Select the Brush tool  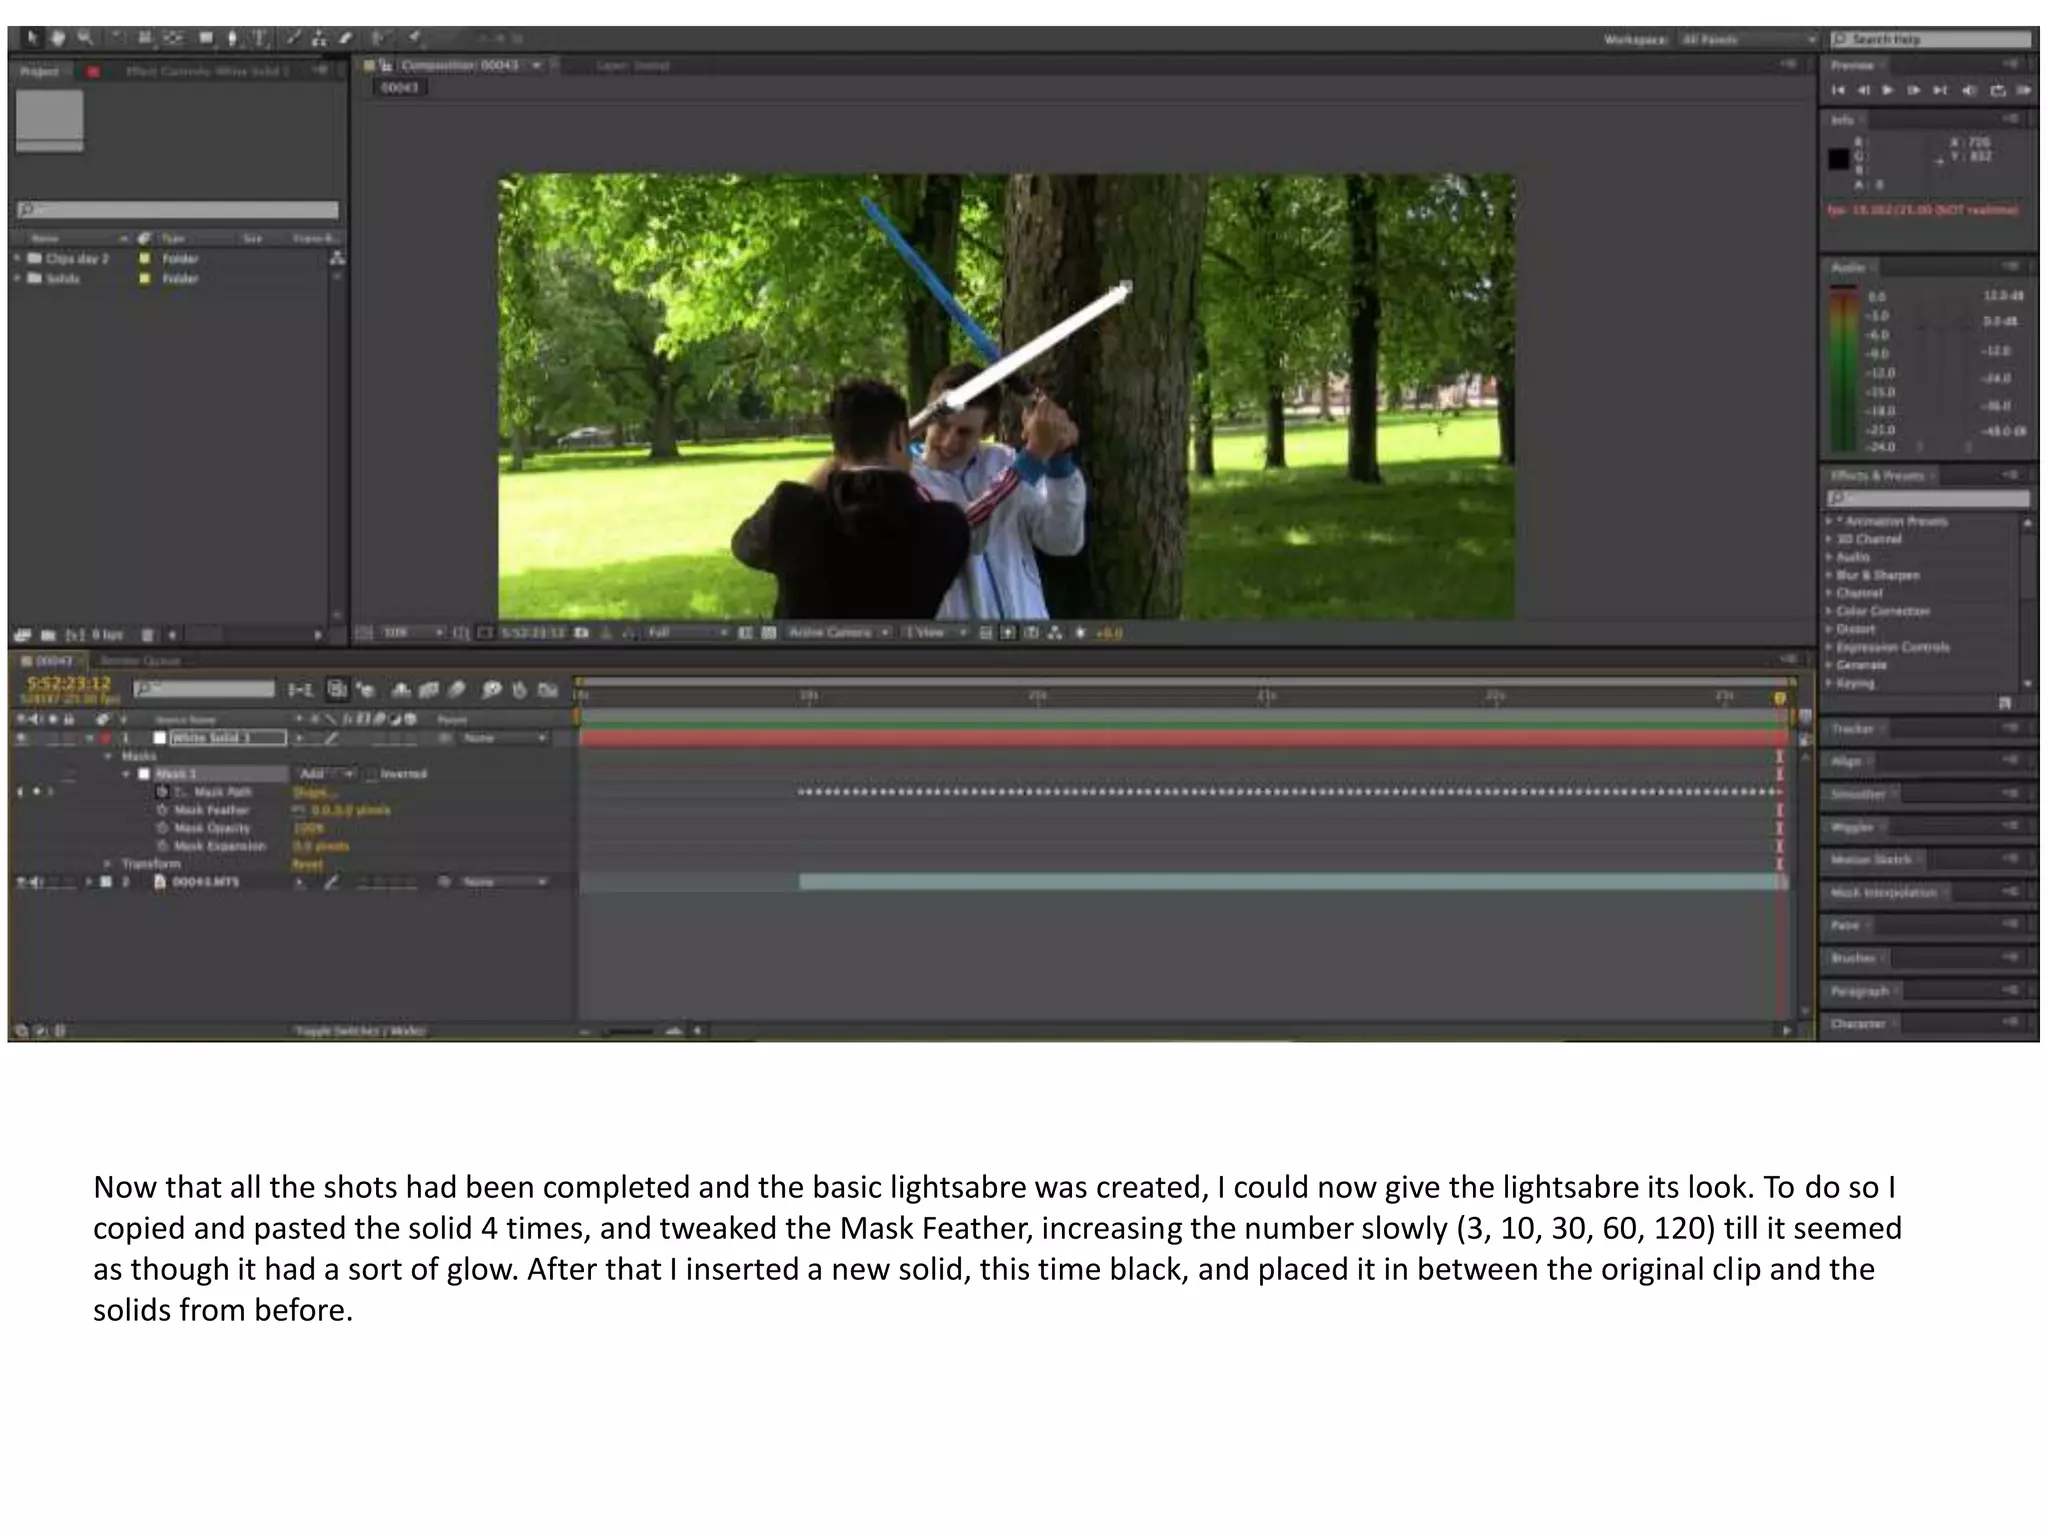coord(293,38)
